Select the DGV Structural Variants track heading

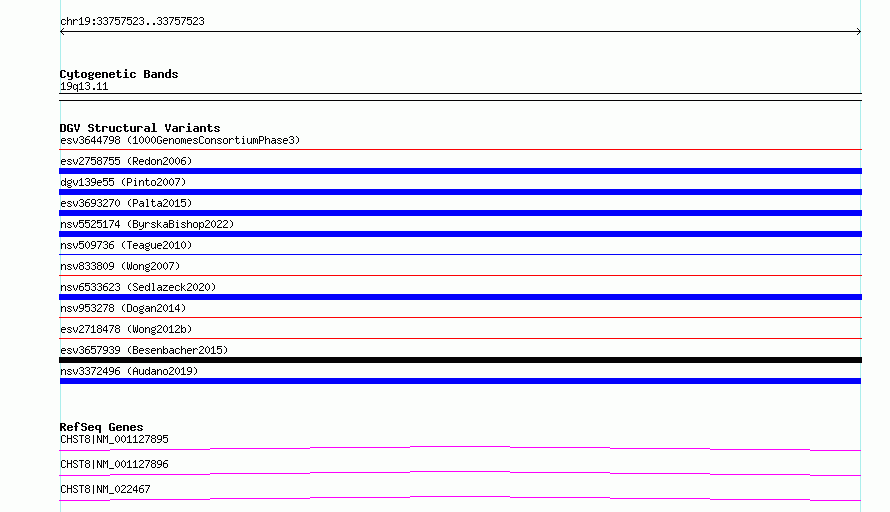(x=140, y=128)
